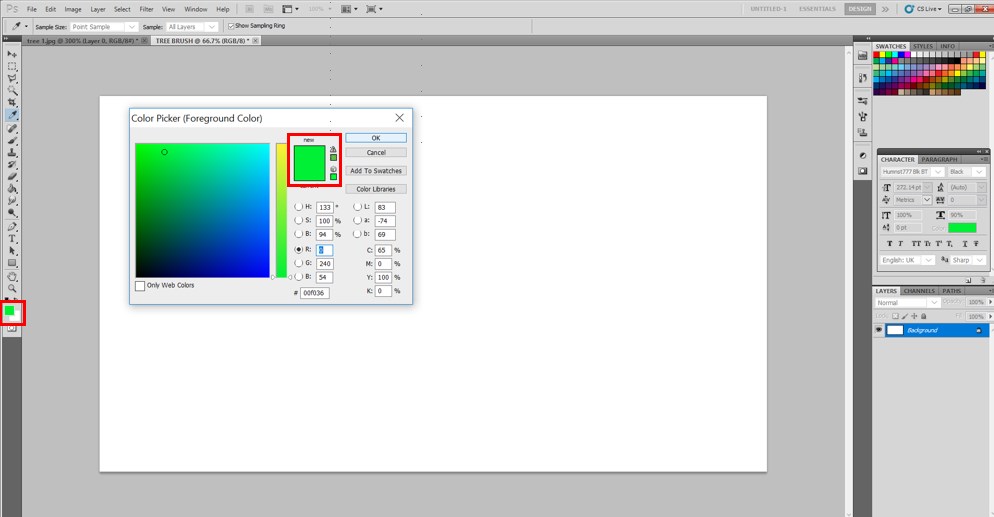Open the kerning Metrics dropdown
Screen dimensions: 994x517
pyautogui.click(x=913, y=200)
